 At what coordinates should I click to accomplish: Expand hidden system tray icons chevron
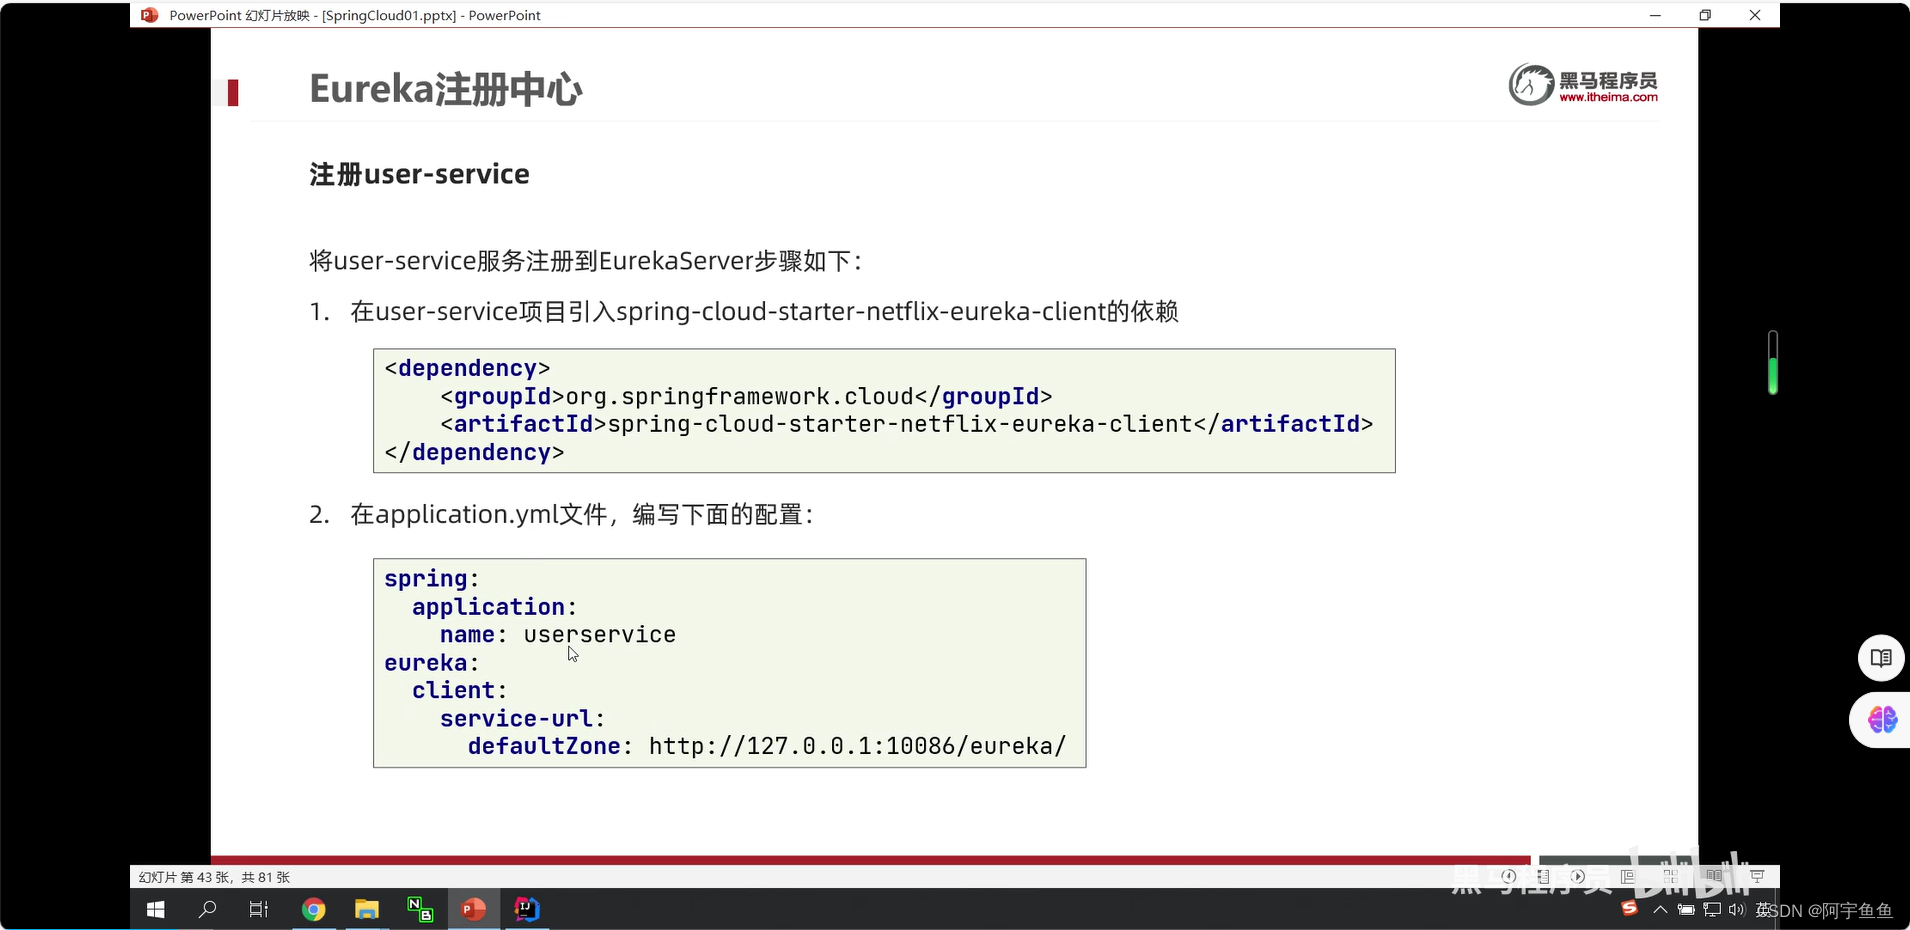point(1660,909)
